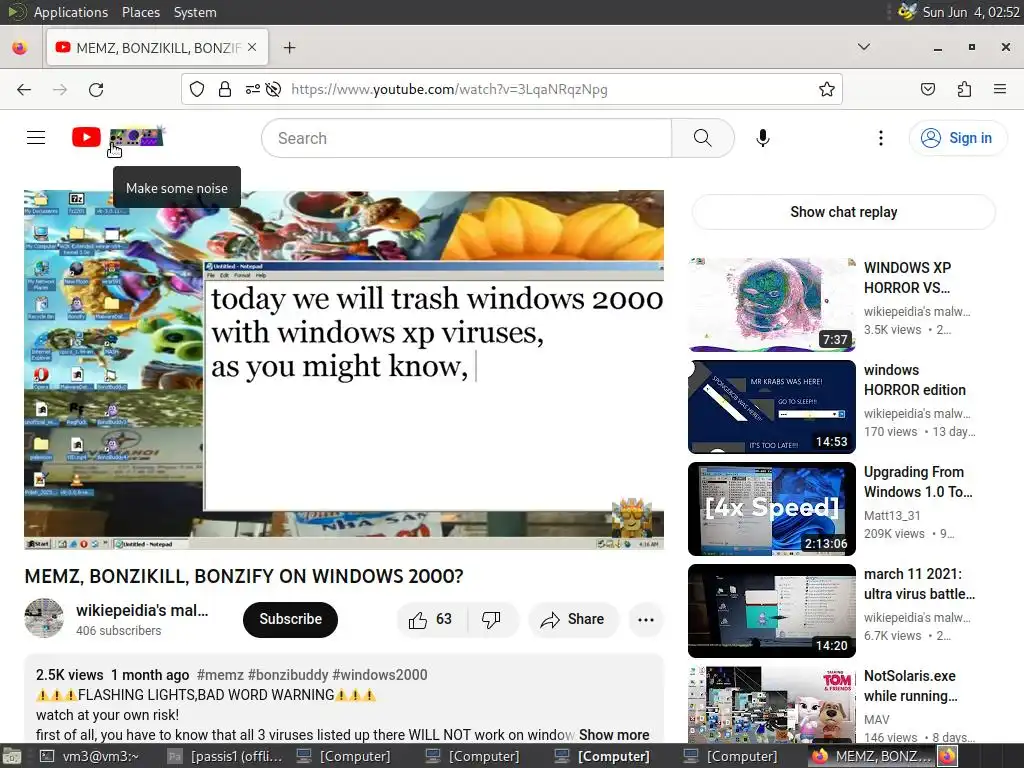Screen dimensions: 1024x768
Task: Click the video title MEMZ, BONZIKILL heading
Action: (x=244, y=576)
